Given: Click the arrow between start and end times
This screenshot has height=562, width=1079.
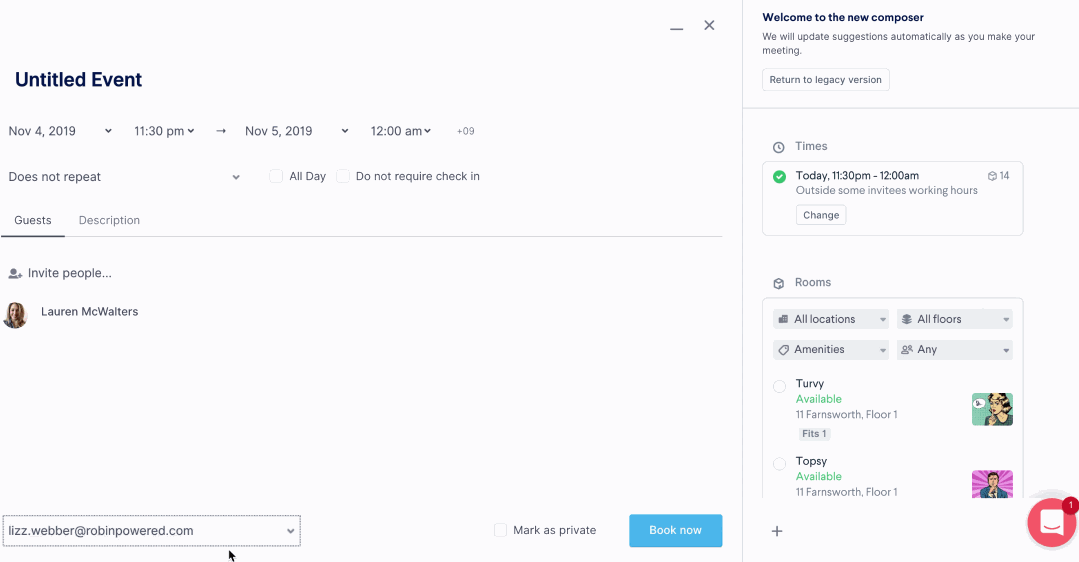Looking at the screenshot, I should (x=220, y=131).
